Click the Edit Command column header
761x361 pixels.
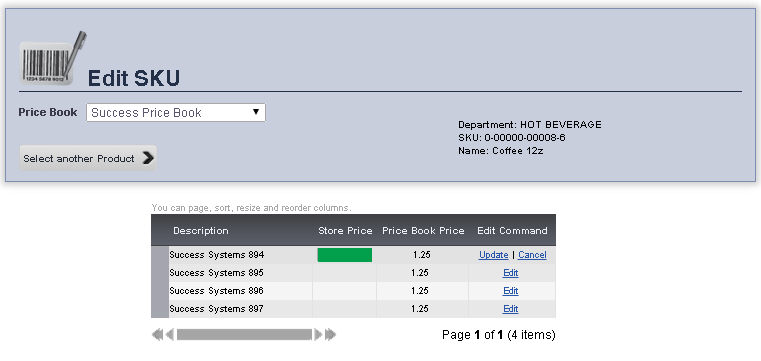[x=512, y=230]
